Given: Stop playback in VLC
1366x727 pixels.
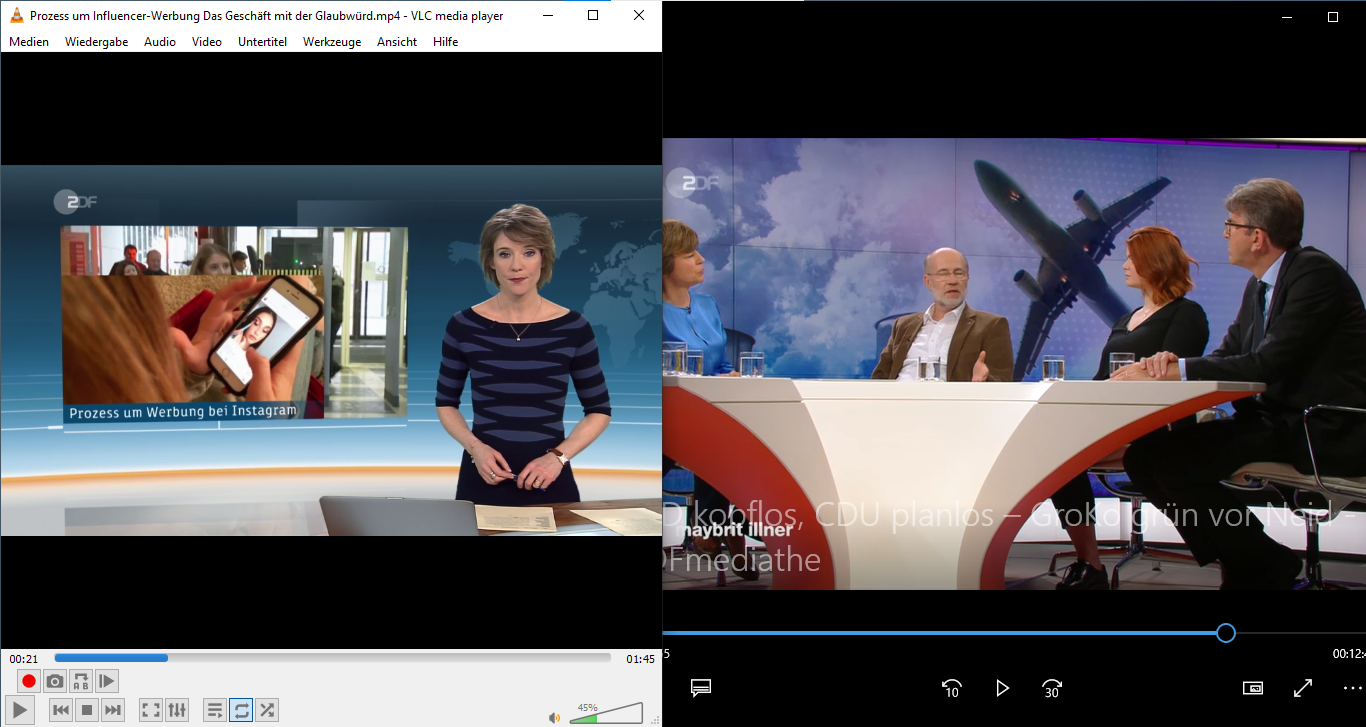Looking at the screenshot, I should point(87,710).
